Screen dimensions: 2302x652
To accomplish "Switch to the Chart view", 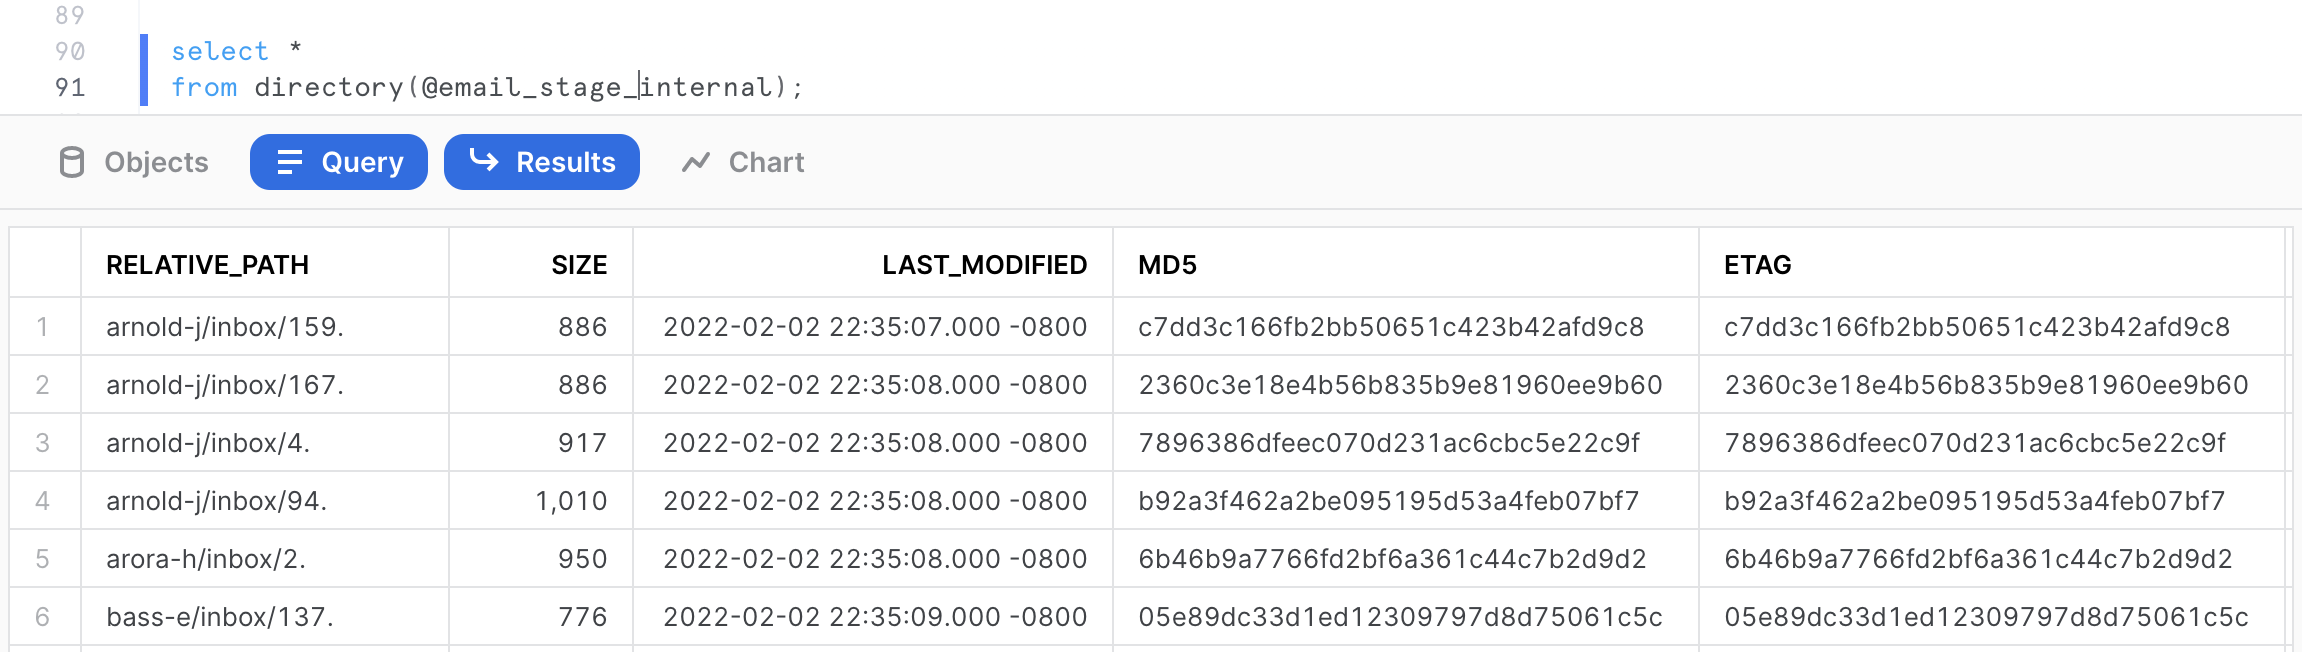I will pos(766,162).
